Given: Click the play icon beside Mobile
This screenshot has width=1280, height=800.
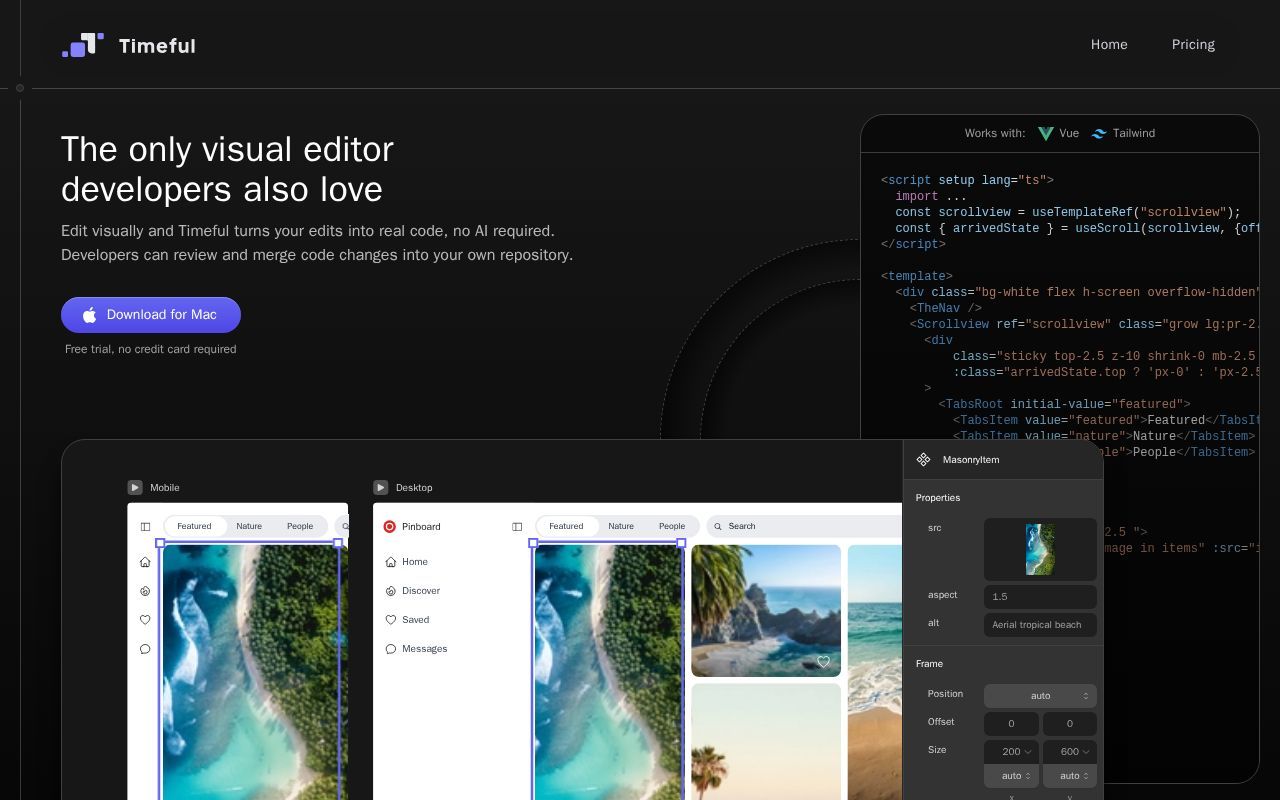Looking at the screenshot, I should pos(135,487).
